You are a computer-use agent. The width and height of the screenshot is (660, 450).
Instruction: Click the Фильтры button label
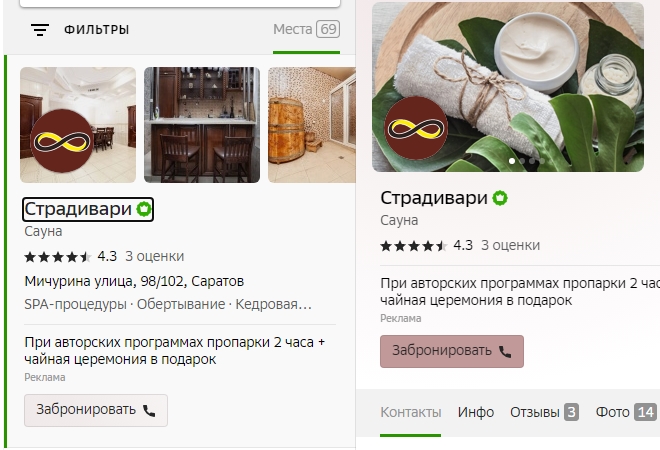[96, 30]
